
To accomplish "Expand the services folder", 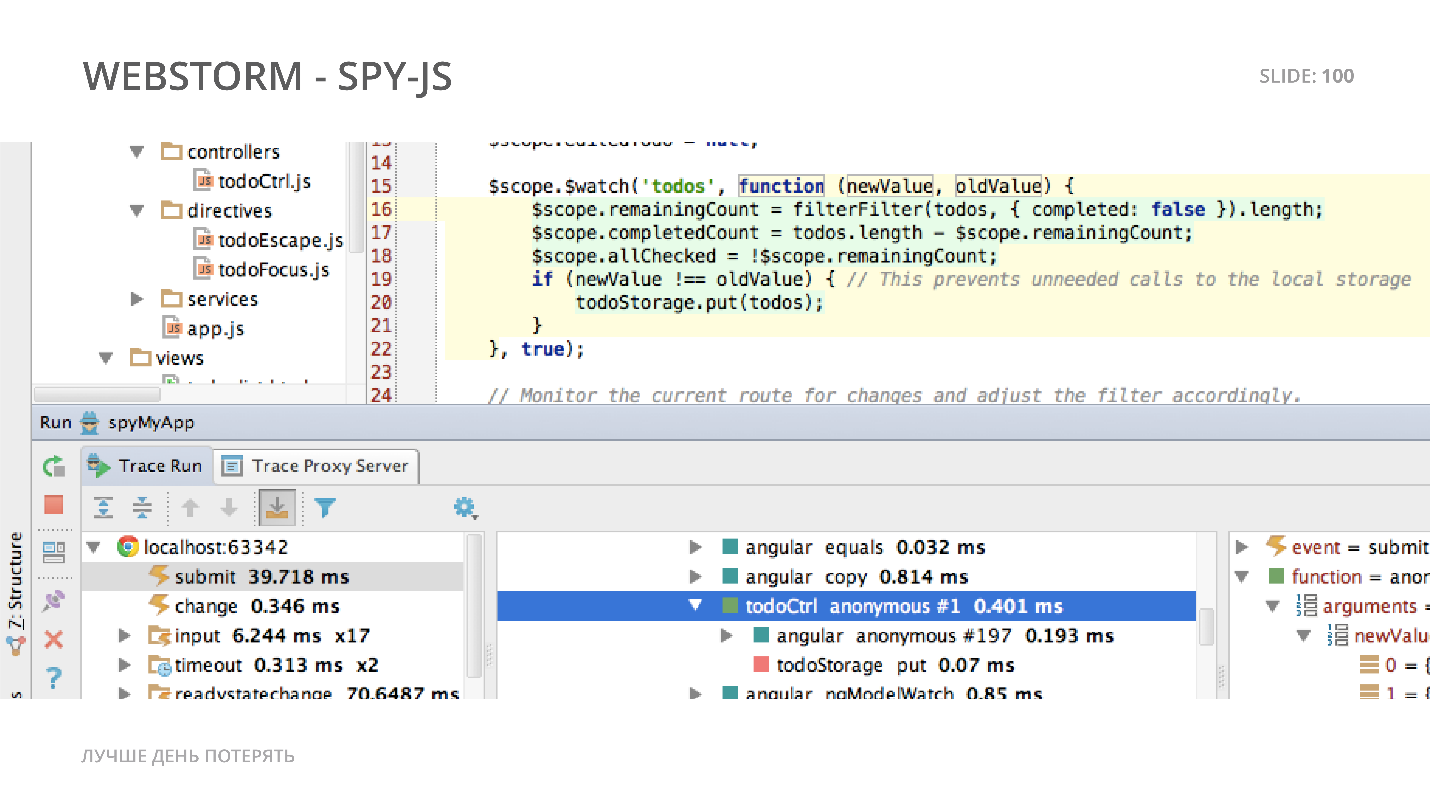I will (137, 299).
